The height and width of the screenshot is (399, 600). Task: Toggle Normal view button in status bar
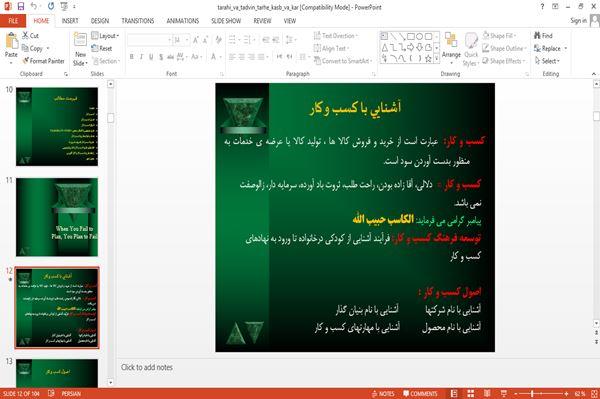click(x=454, y=394)
